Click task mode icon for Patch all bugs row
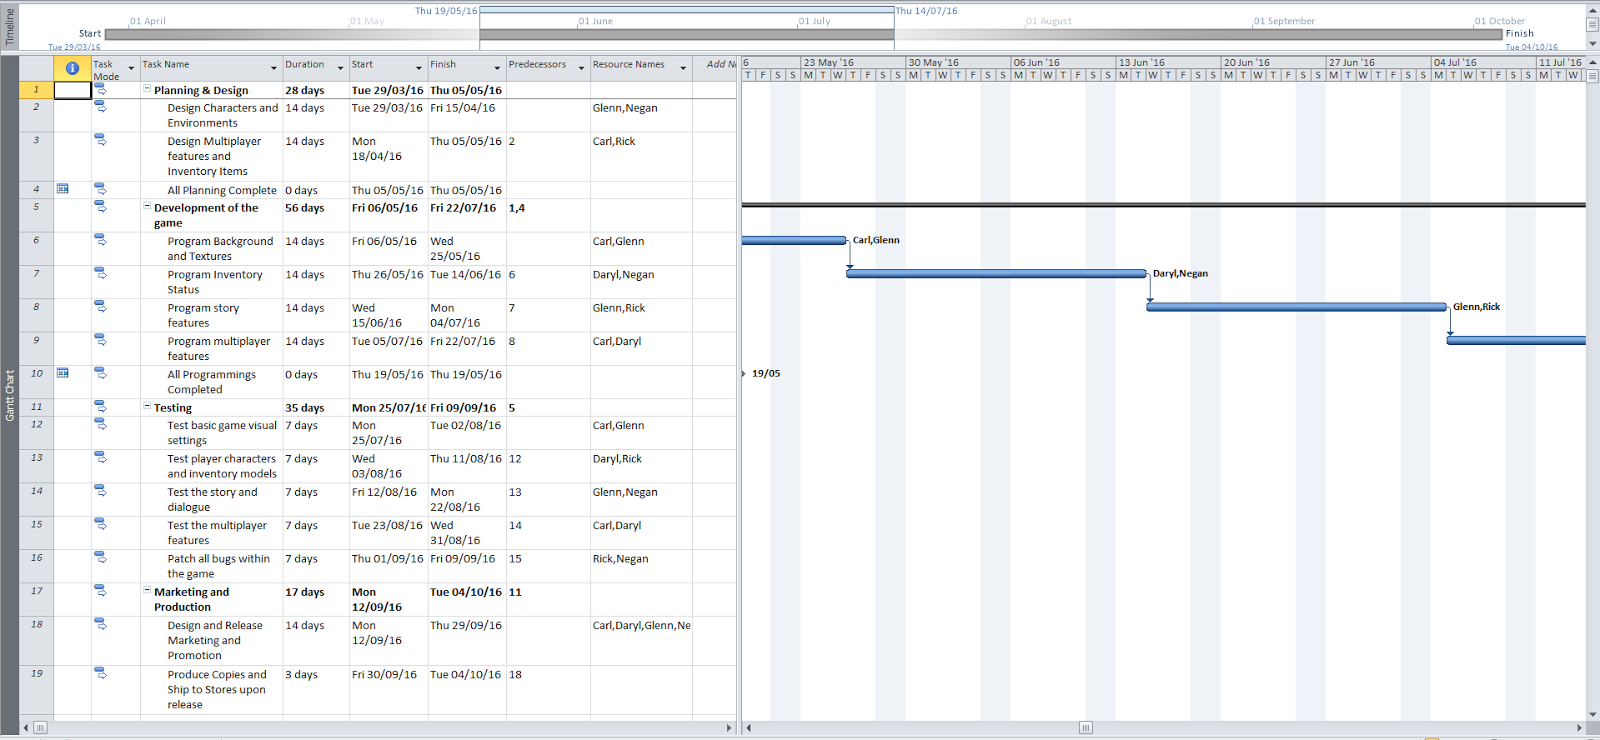Screen dimensions: 1600x740 tap(100, 558)
